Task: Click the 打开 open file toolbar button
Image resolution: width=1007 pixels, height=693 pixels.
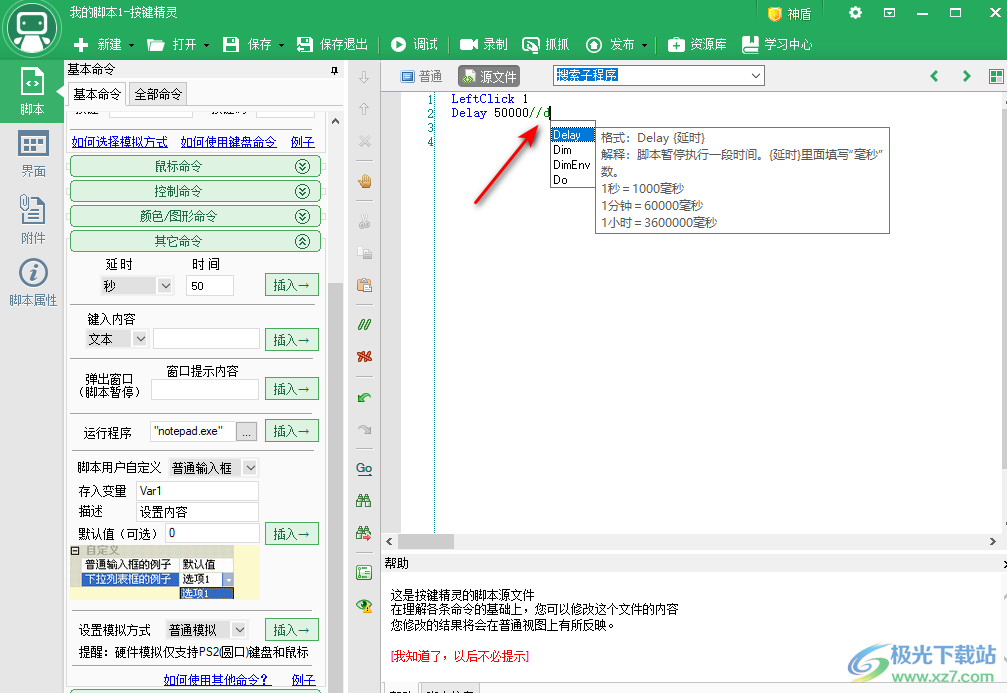Action: 171,44
